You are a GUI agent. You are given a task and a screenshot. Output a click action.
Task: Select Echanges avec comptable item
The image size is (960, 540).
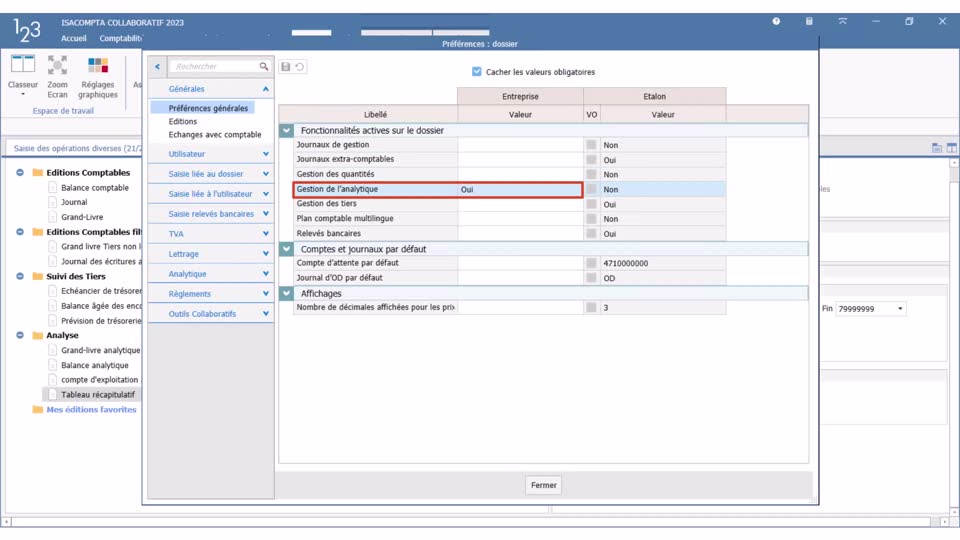click(x=215, y=135)
